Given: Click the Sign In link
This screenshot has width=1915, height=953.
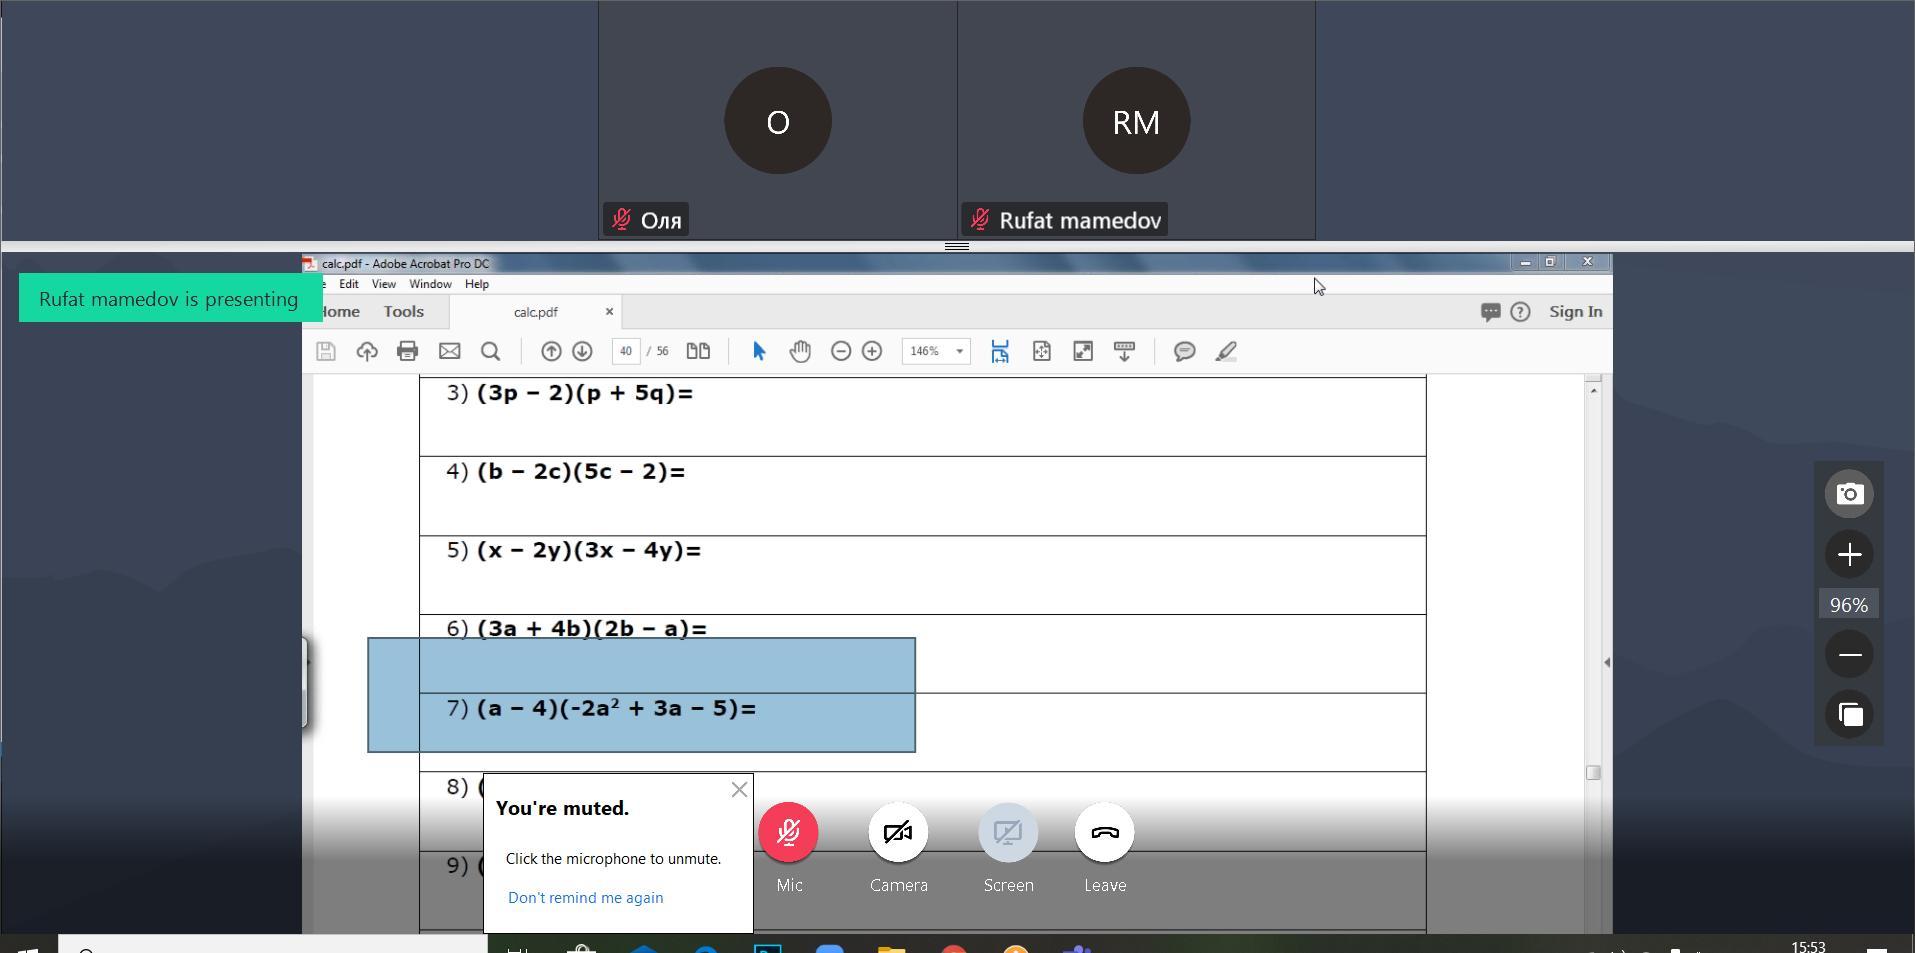Looking at the screenshot, I should point(1576,312).
